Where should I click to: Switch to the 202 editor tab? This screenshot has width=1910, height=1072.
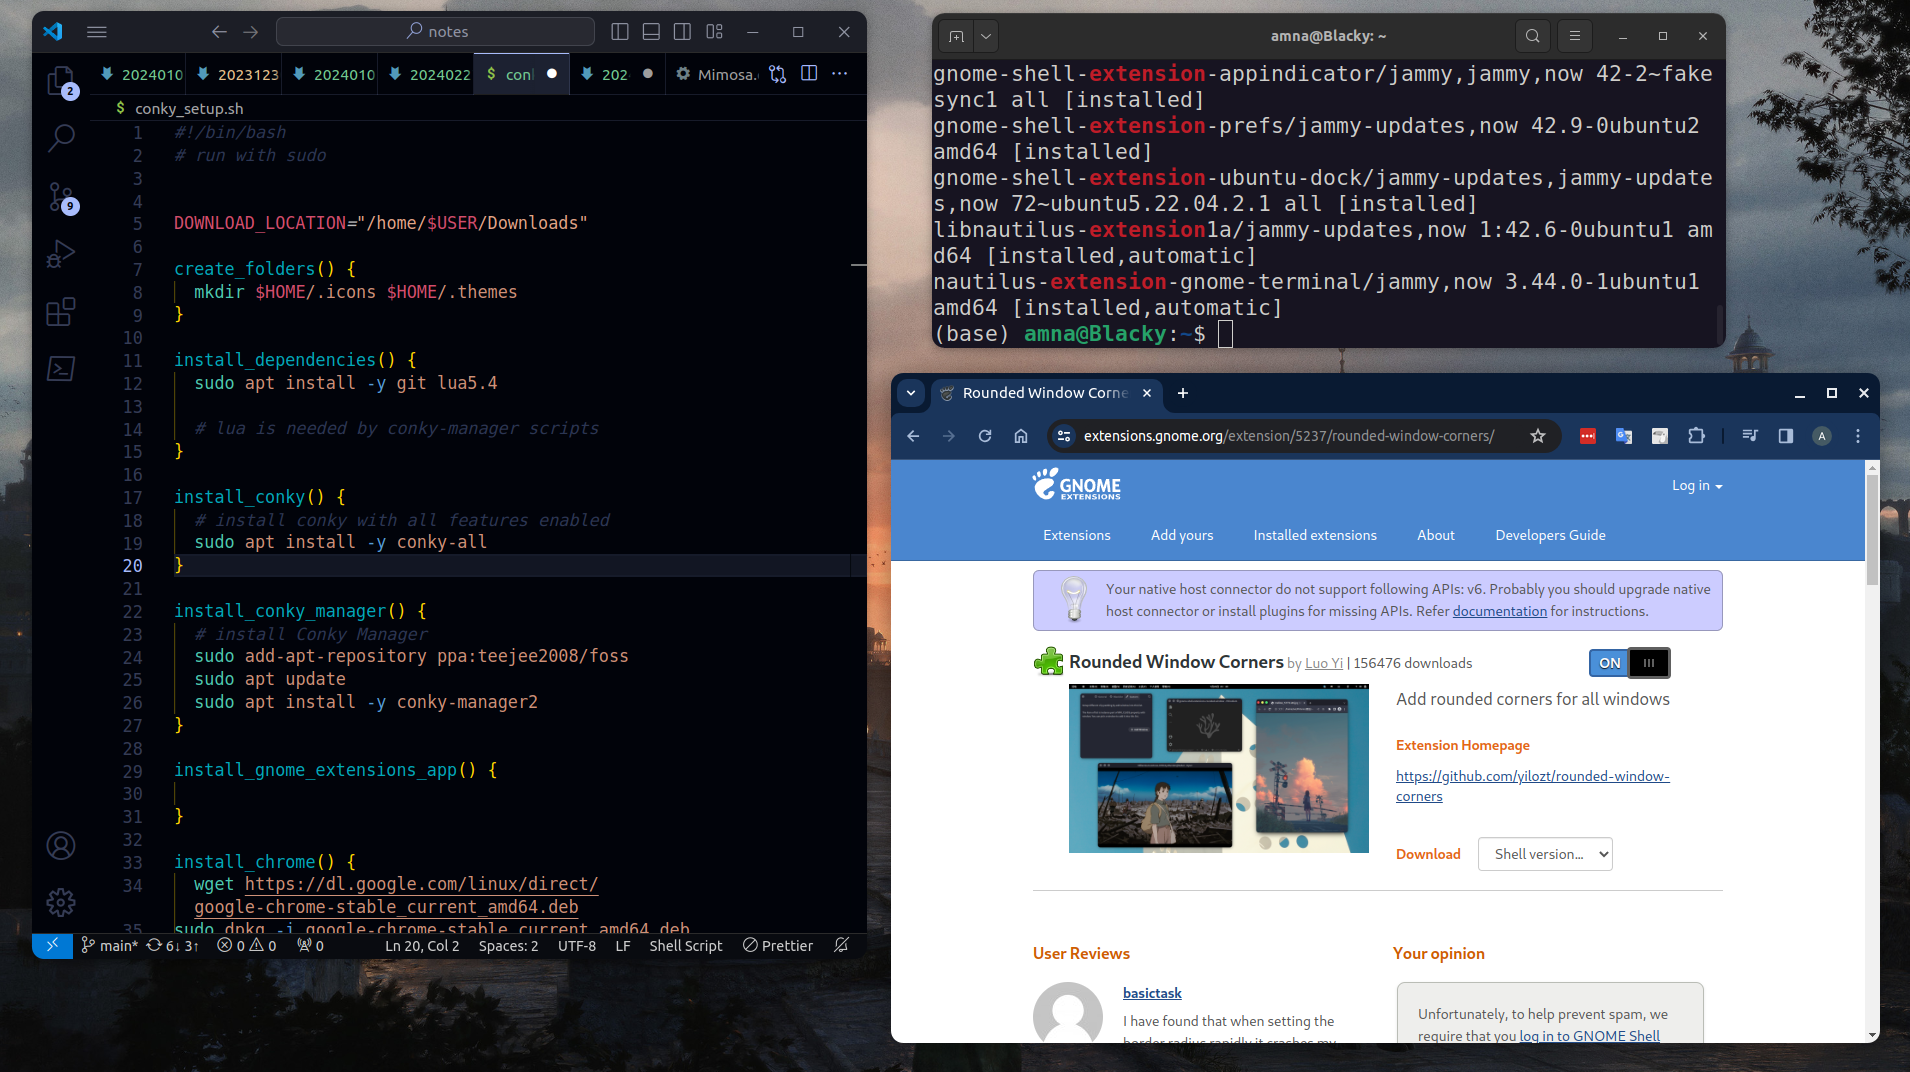(616, 74)
